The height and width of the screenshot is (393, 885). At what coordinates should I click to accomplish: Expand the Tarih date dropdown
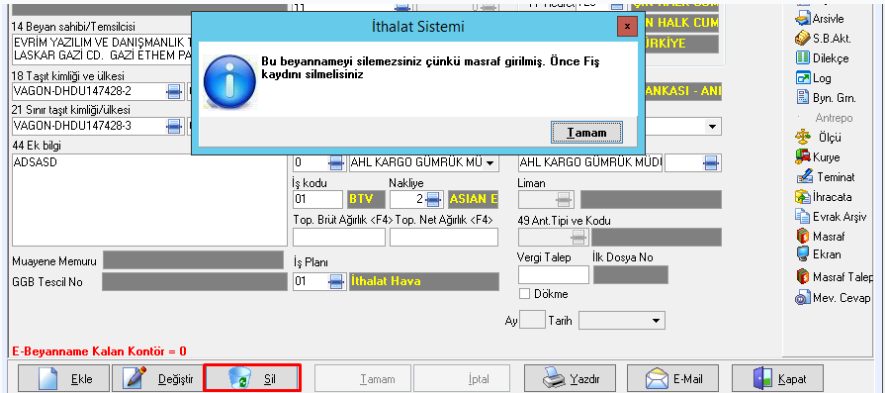655,321
